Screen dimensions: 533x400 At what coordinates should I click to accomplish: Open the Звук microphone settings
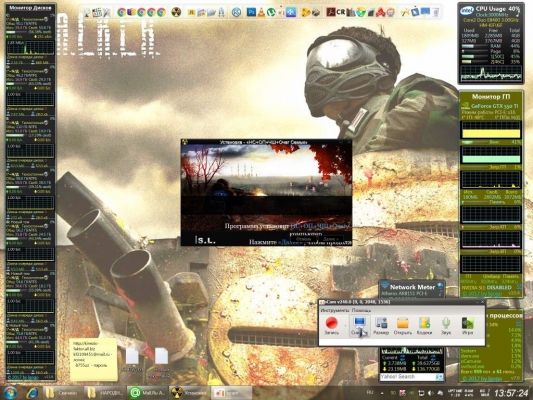(446, 325)
